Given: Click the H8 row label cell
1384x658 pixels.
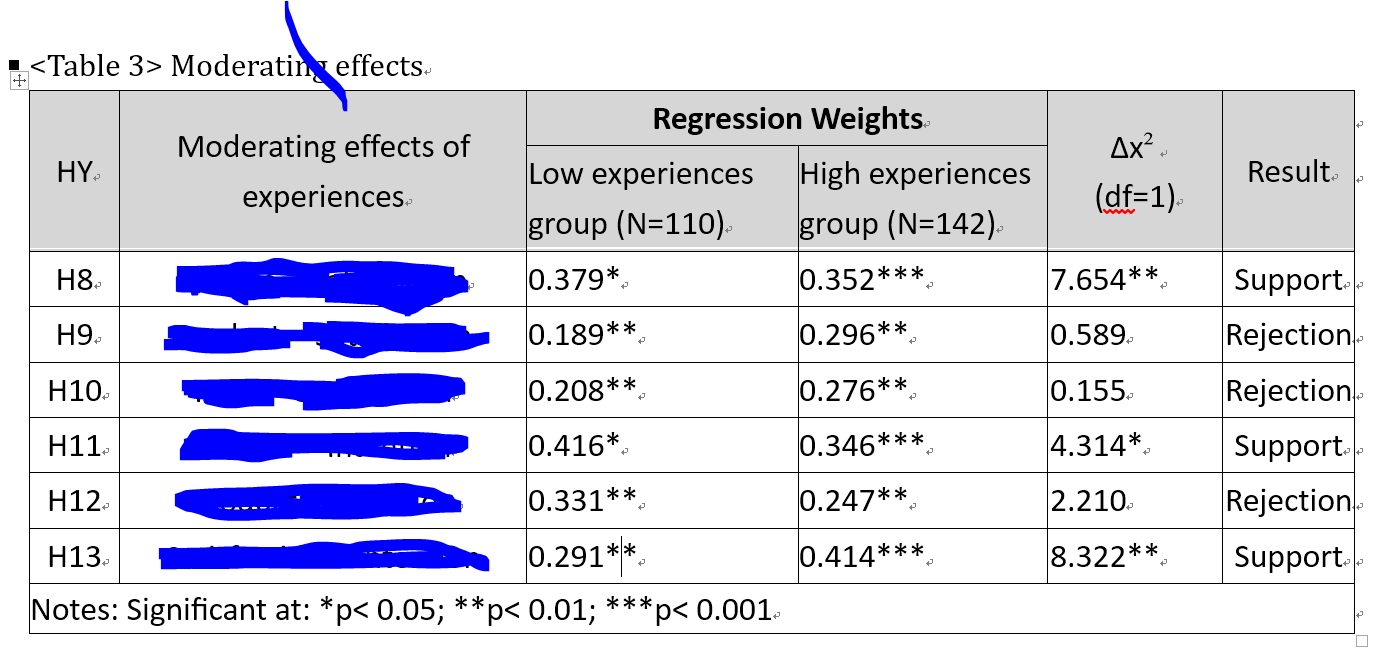Looking at the screenshot, I should (74, 279).
